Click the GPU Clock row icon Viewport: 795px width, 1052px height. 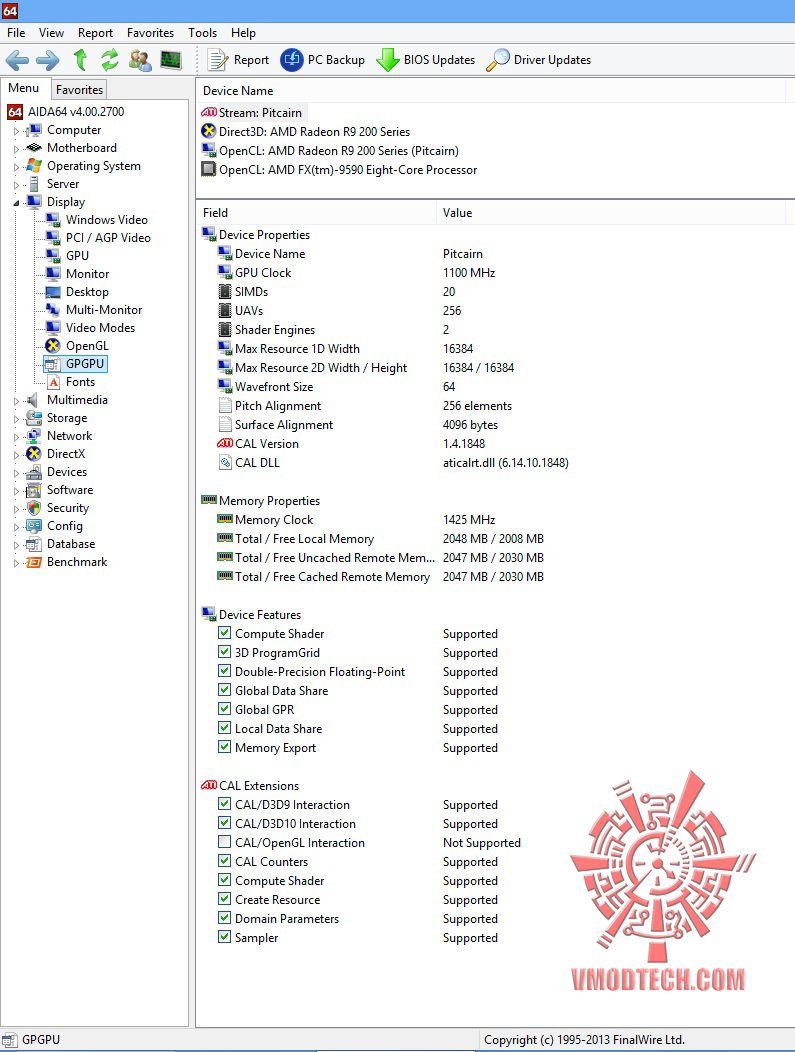click(x=225, y=272)
